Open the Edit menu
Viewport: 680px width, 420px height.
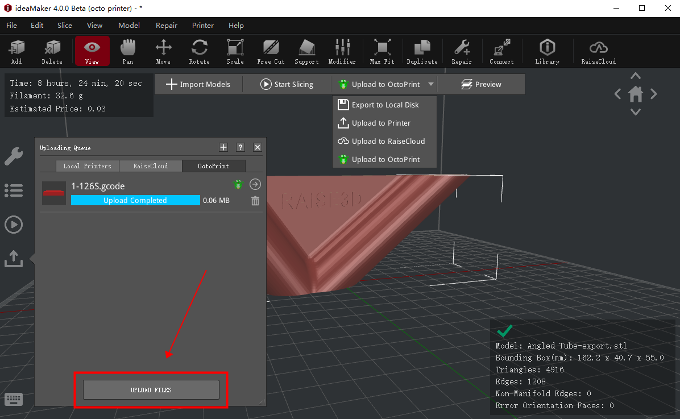[x=36, y=26]
